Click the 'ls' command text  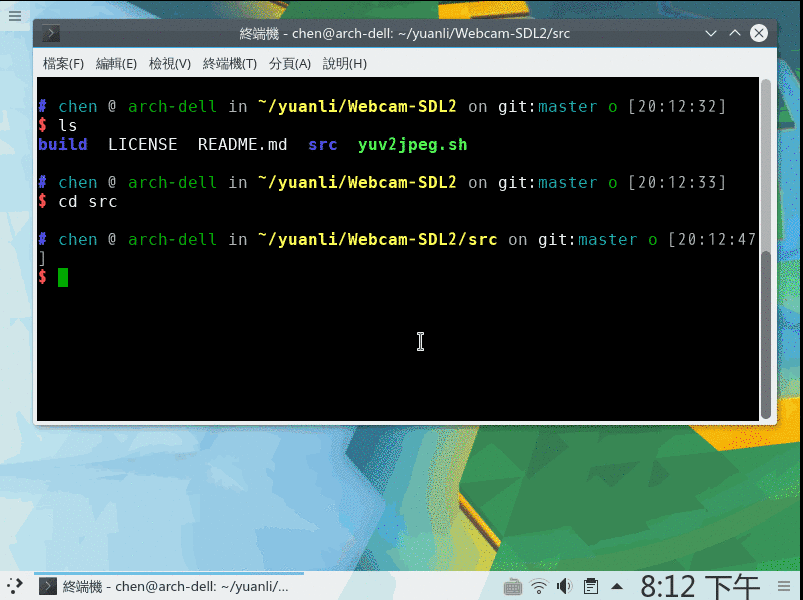[68, 126]
